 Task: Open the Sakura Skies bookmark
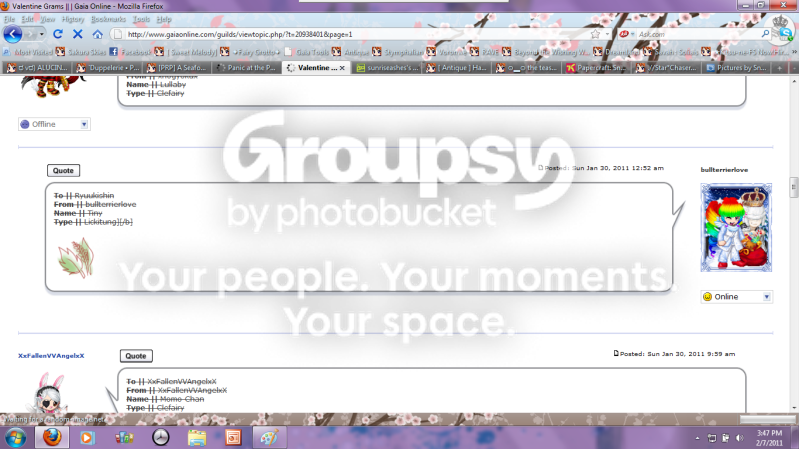pos(81,52)
